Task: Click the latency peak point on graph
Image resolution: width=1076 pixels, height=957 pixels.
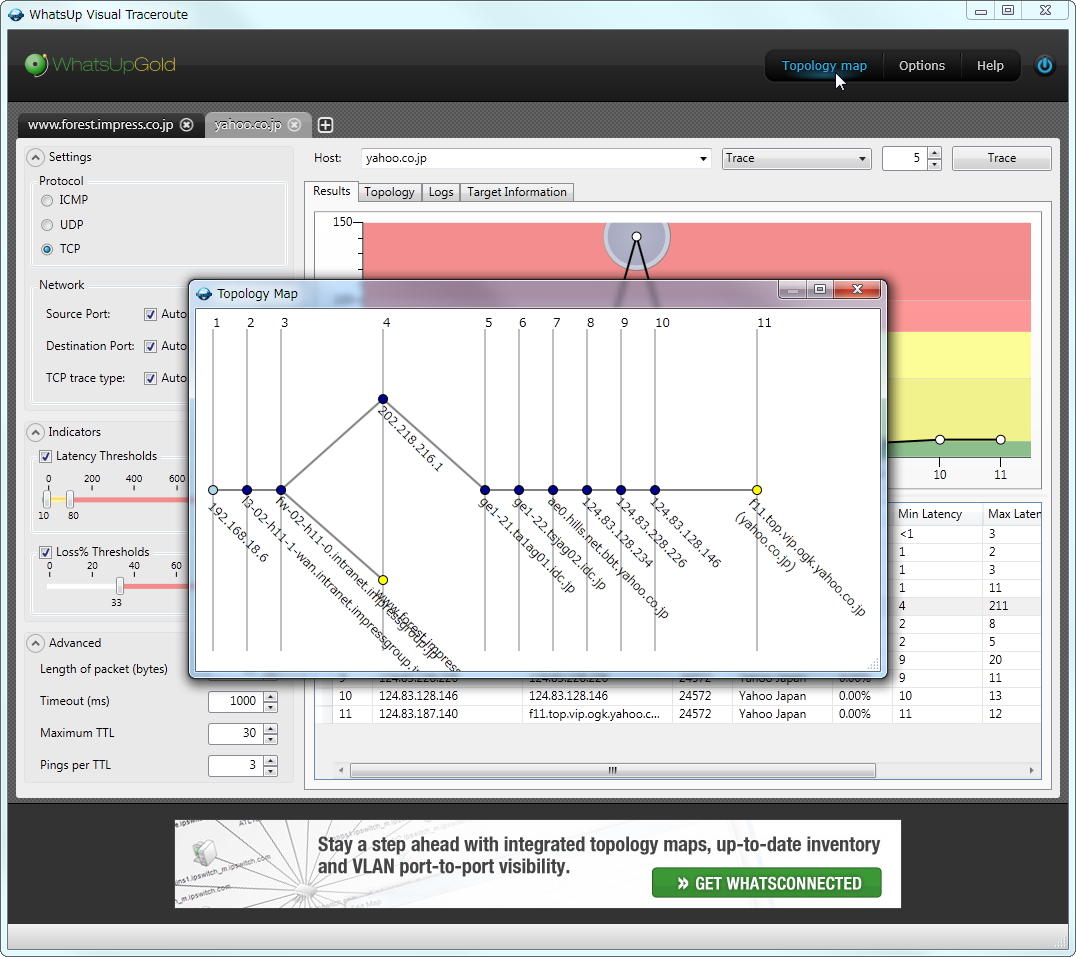Action: click(x=637, y=237)
